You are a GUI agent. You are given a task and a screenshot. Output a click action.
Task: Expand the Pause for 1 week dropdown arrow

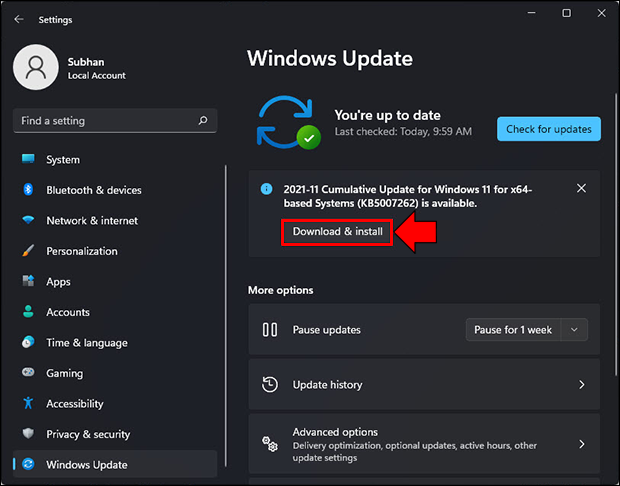(x=574, y=330)
